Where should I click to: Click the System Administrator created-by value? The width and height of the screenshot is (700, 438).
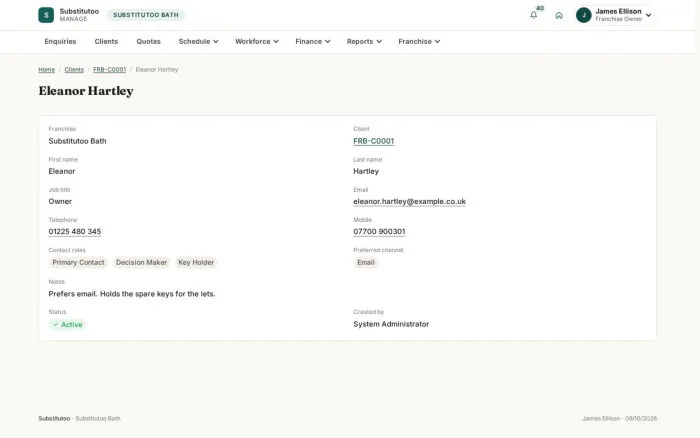pos(391,324)
